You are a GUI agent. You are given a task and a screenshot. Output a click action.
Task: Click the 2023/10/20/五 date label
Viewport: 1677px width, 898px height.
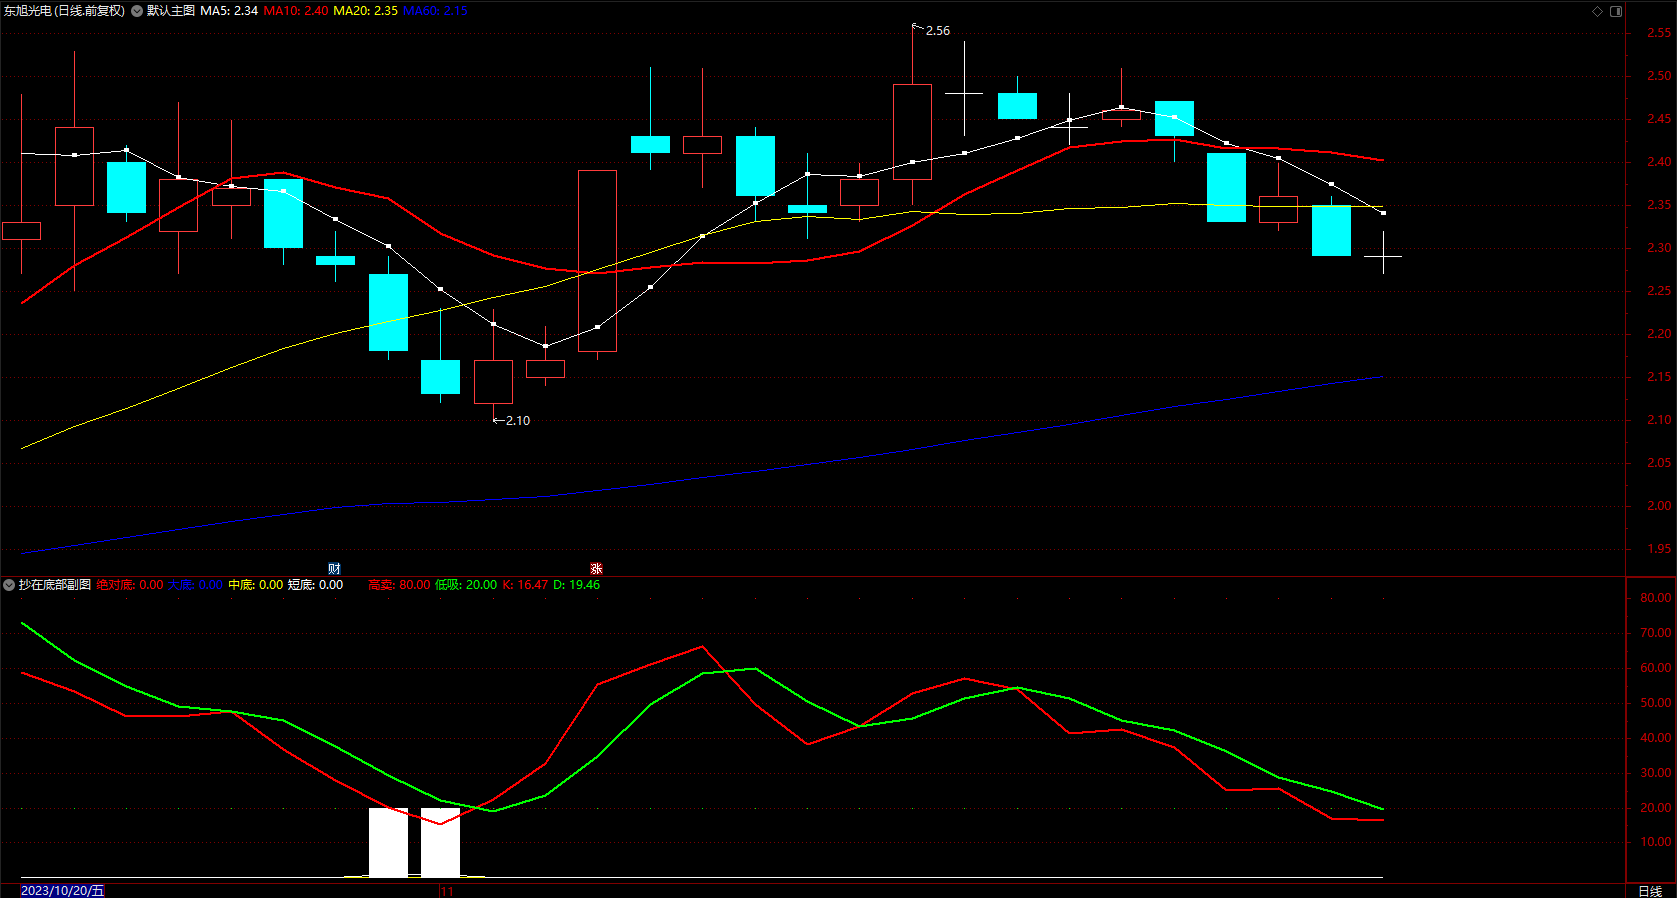pos(62,890)
